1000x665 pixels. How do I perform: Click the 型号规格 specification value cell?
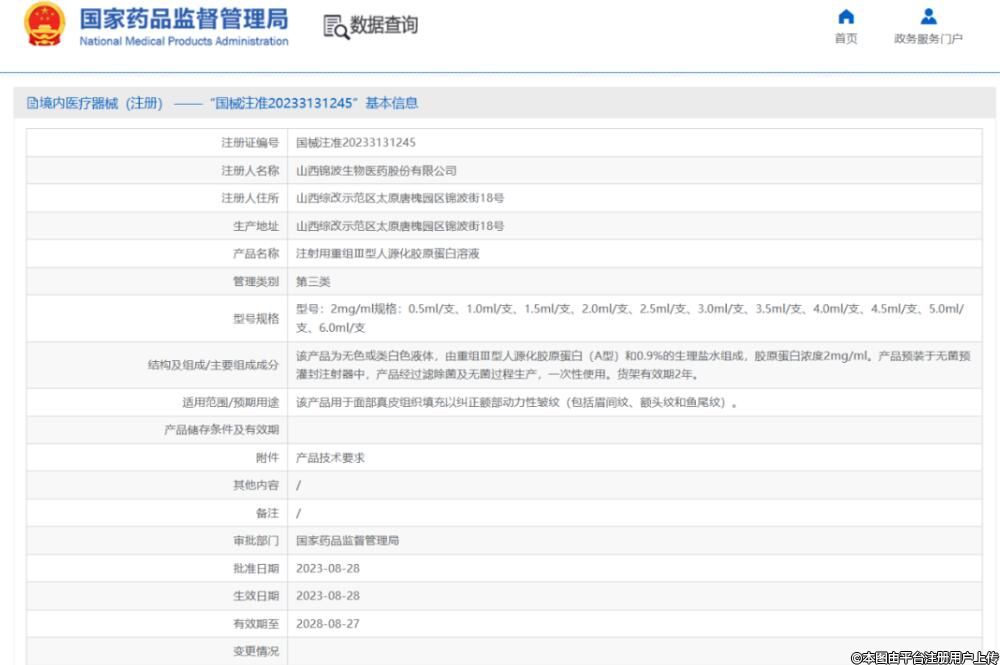coord(630,318)
